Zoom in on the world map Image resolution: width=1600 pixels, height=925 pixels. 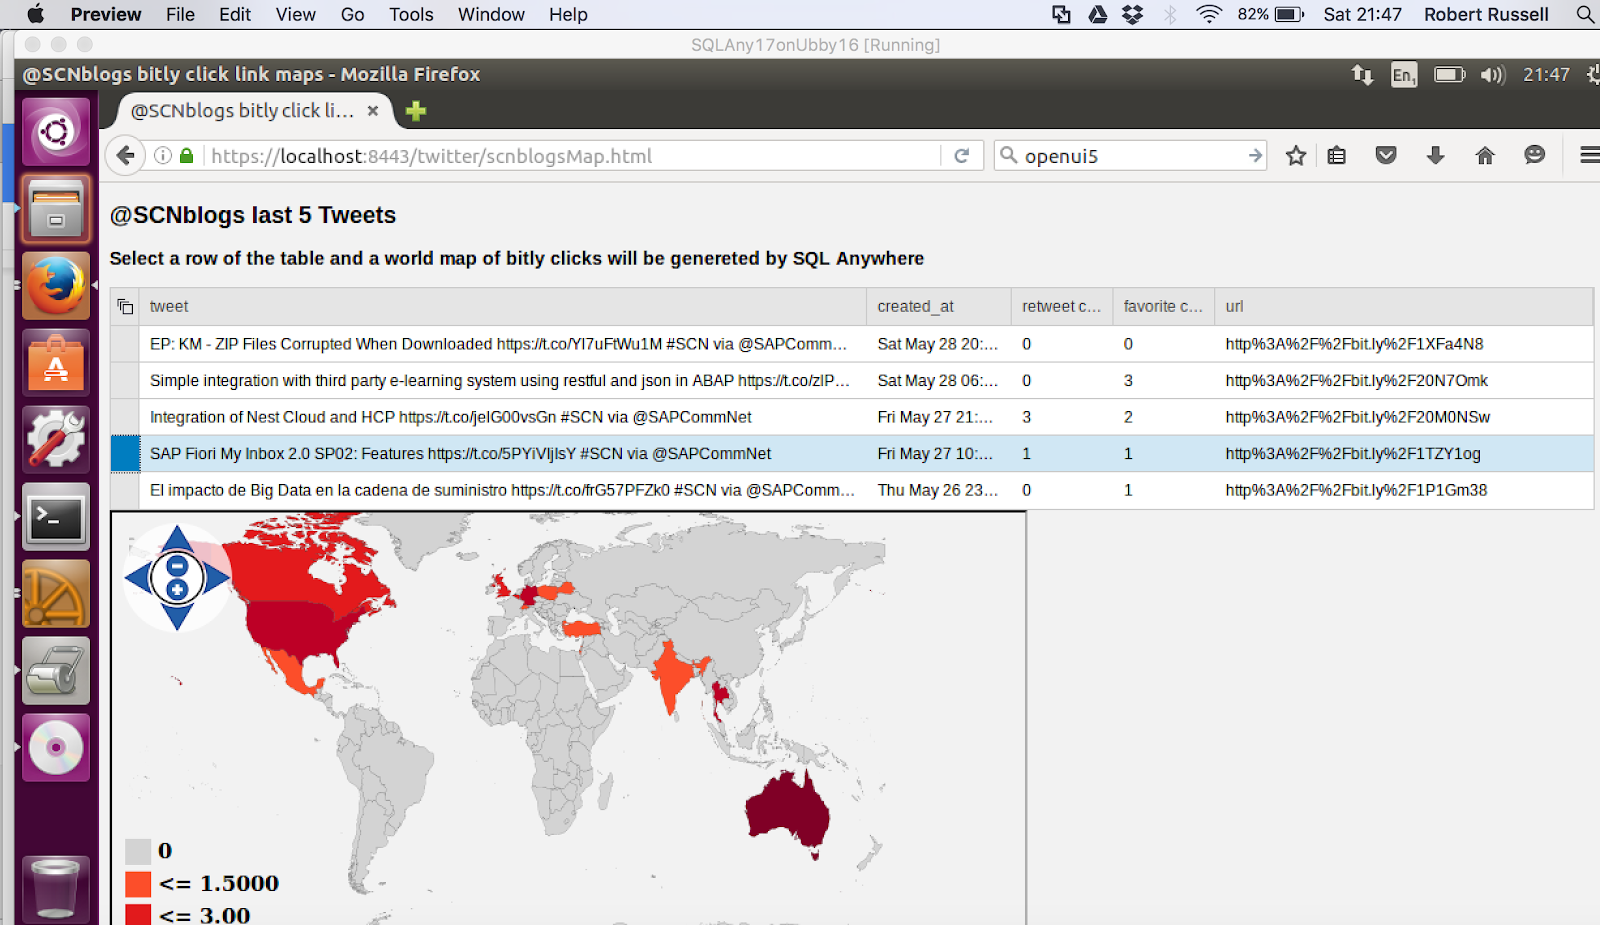pos(177,589)
